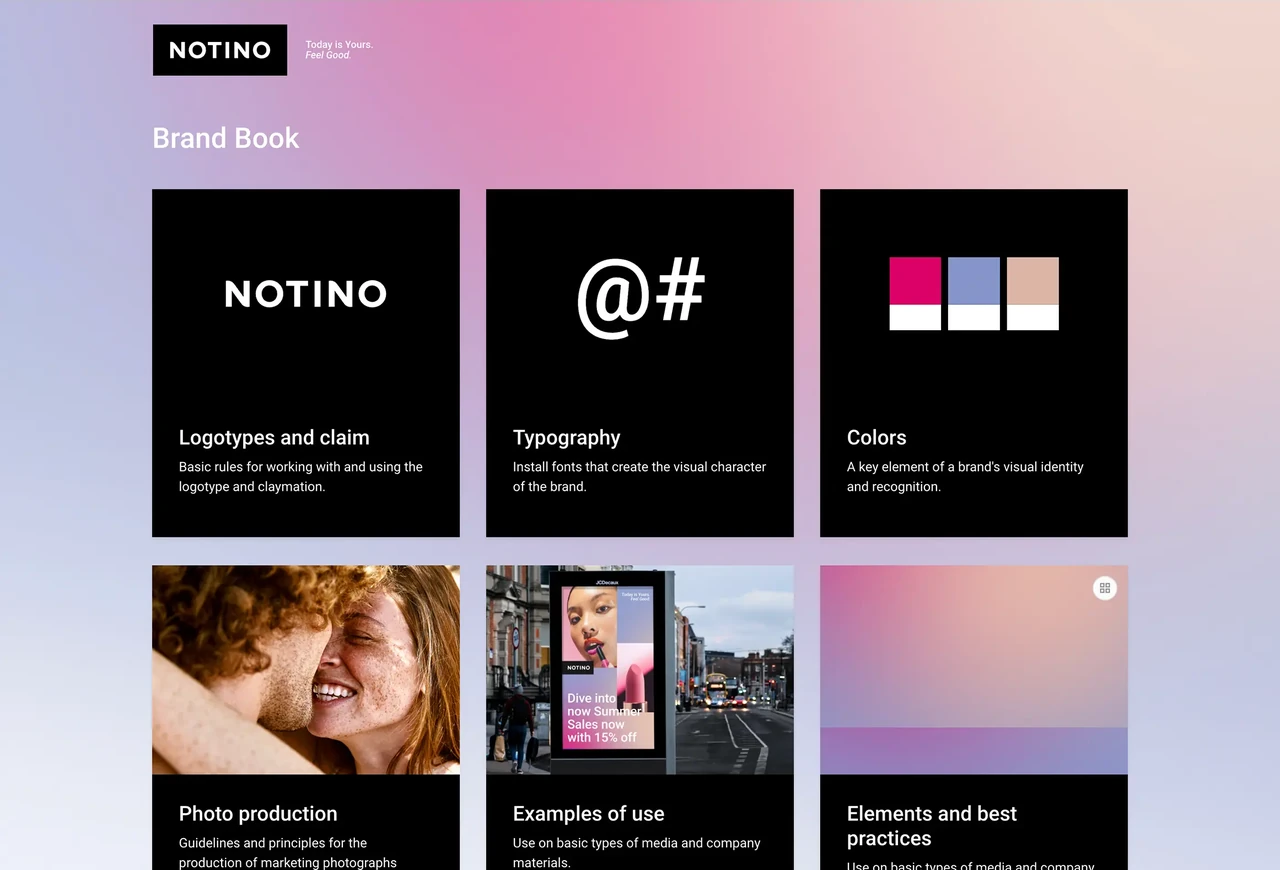Viewport: 1280px width, 870px height.
Task: Open the Examples of use card title
Action: [x=588, y=813]
